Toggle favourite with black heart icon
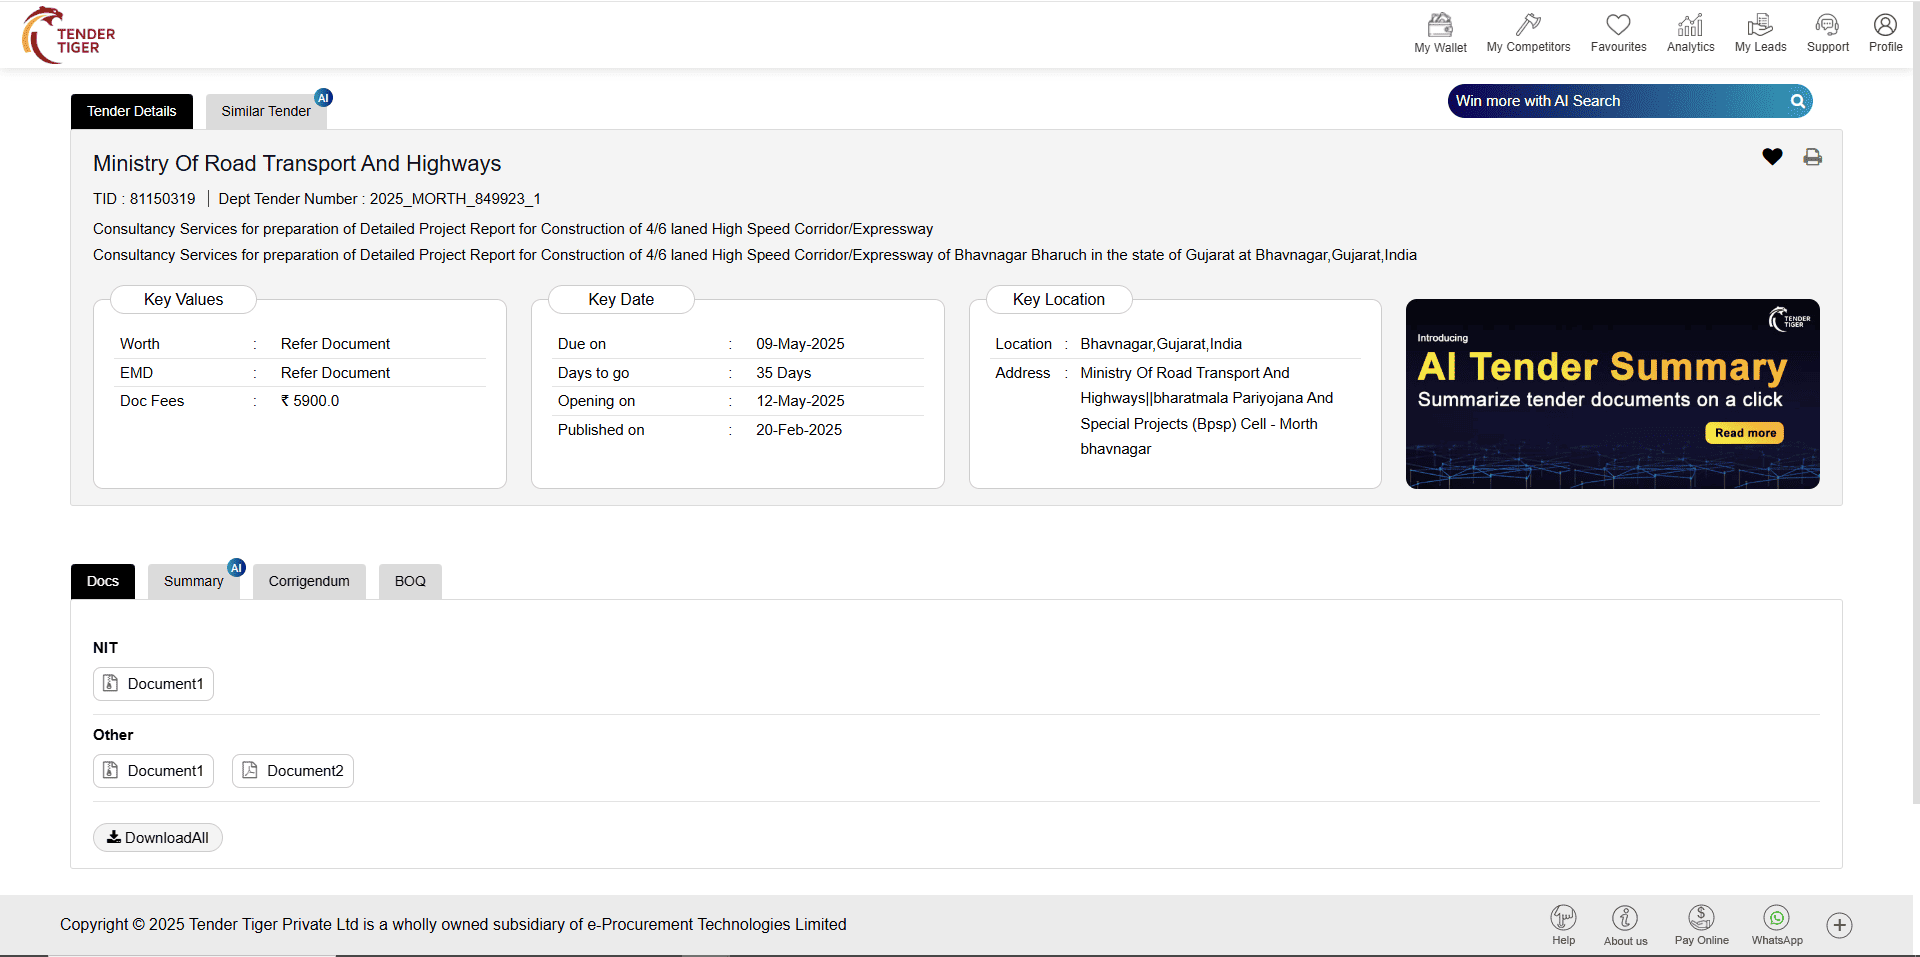1920x957 pixels. tap(1772, 157)
